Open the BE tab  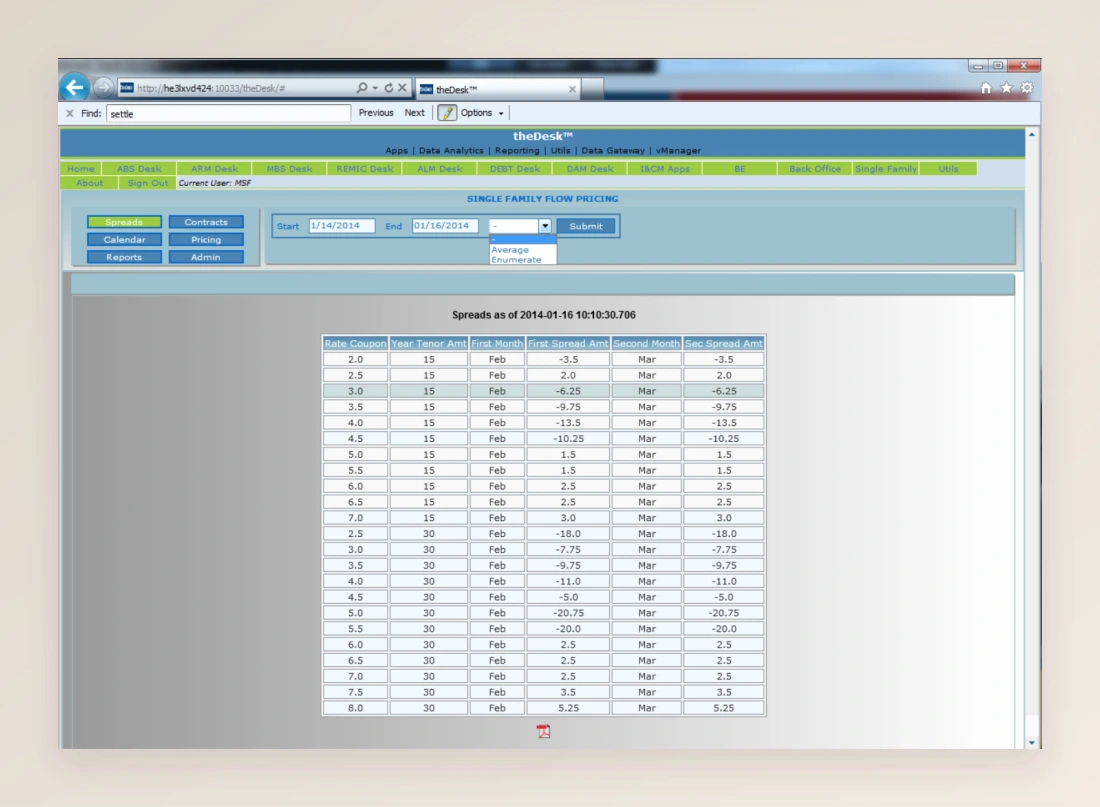pos(739,168)
